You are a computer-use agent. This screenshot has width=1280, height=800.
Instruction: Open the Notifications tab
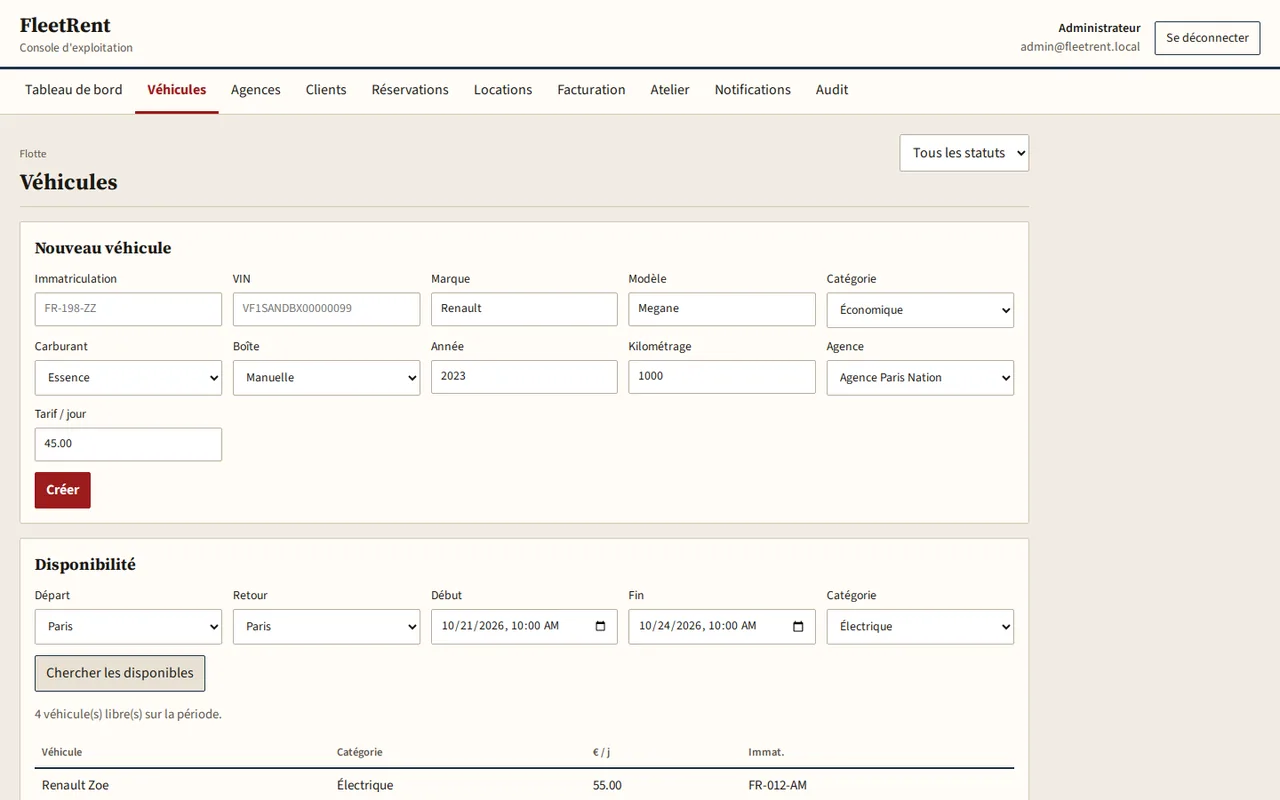tap(753, 90)
